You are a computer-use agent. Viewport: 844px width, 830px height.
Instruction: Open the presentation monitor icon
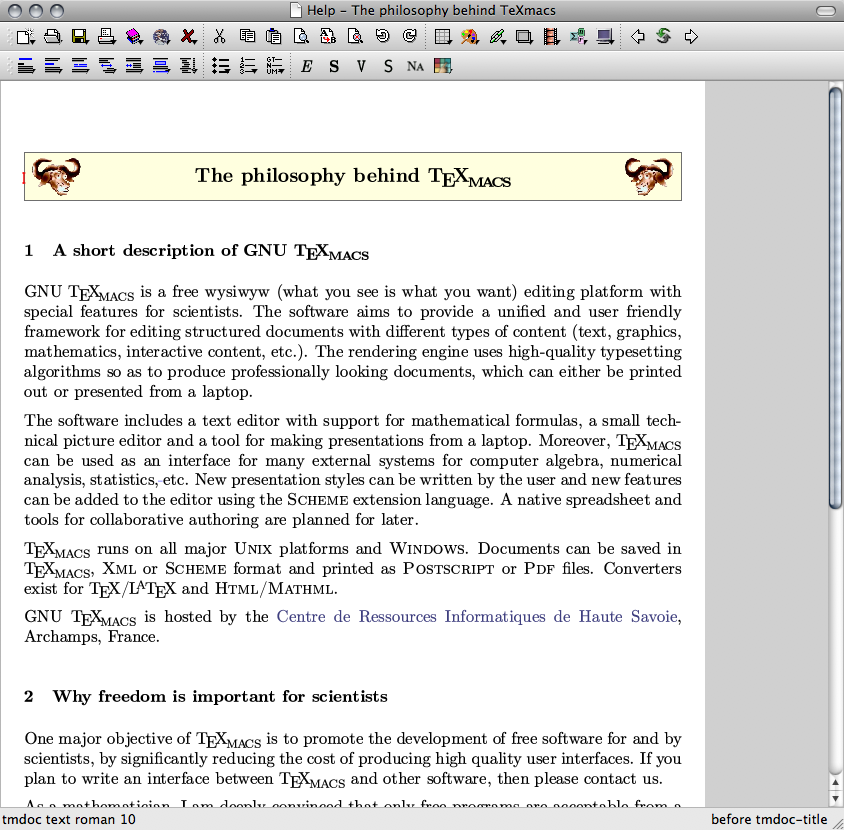[x=606, y=37]
